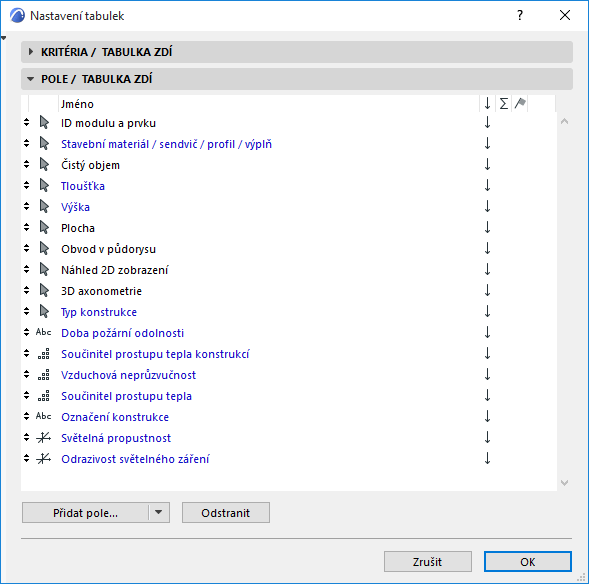Toggle sort arrow for Tloušťka row
Screen dimensions: 589x584
pos(487,186)
